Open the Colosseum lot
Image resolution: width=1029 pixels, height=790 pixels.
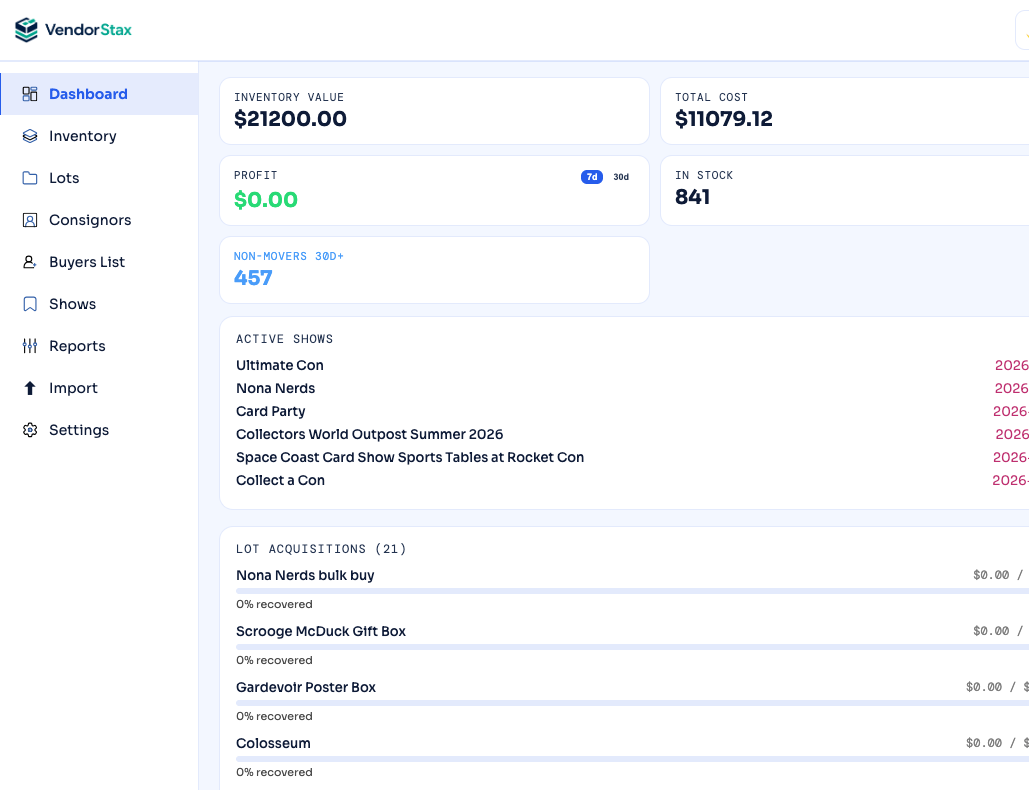coord(273,743)
